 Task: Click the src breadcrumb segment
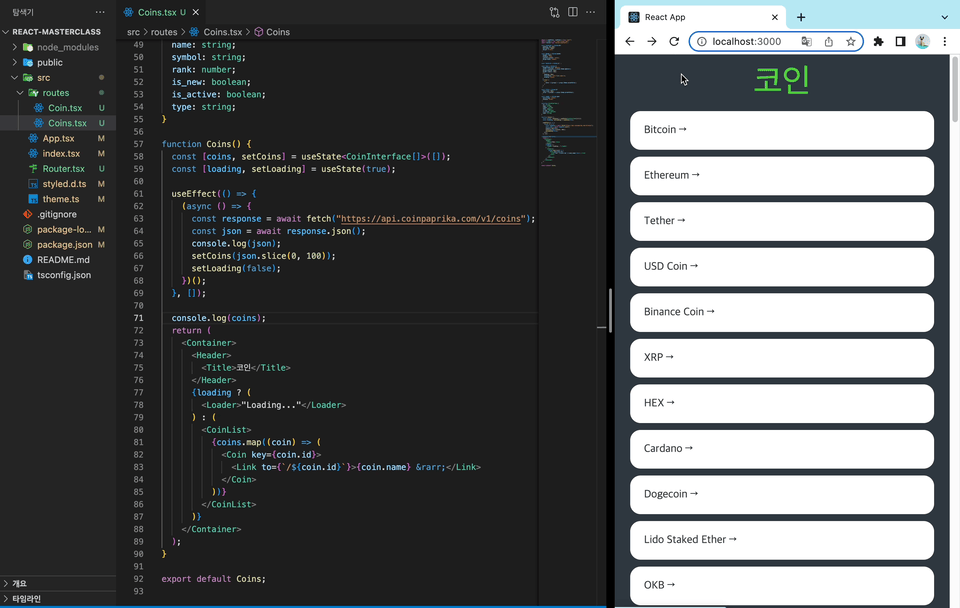tap(133, 32)
